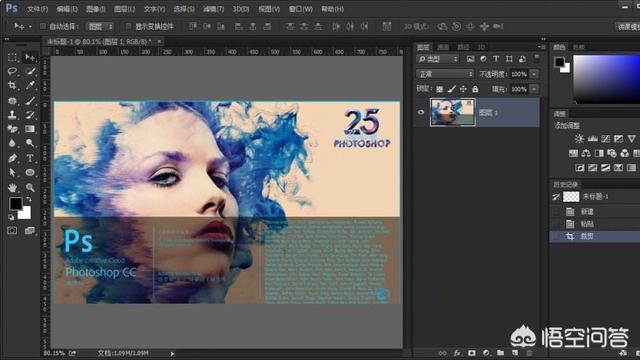Select 粘贴 history state

(587, 224)
